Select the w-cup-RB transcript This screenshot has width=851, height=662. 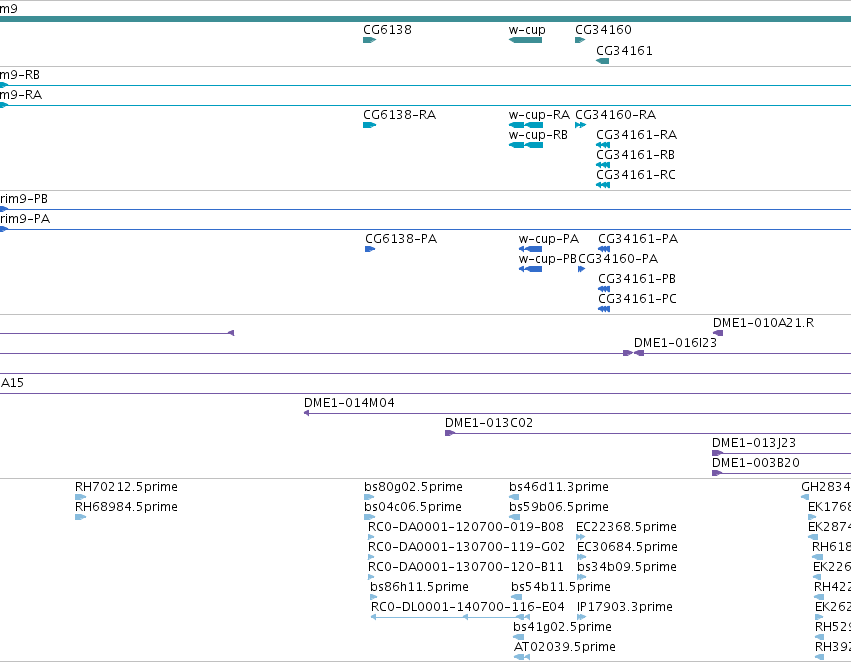(526, 145)
